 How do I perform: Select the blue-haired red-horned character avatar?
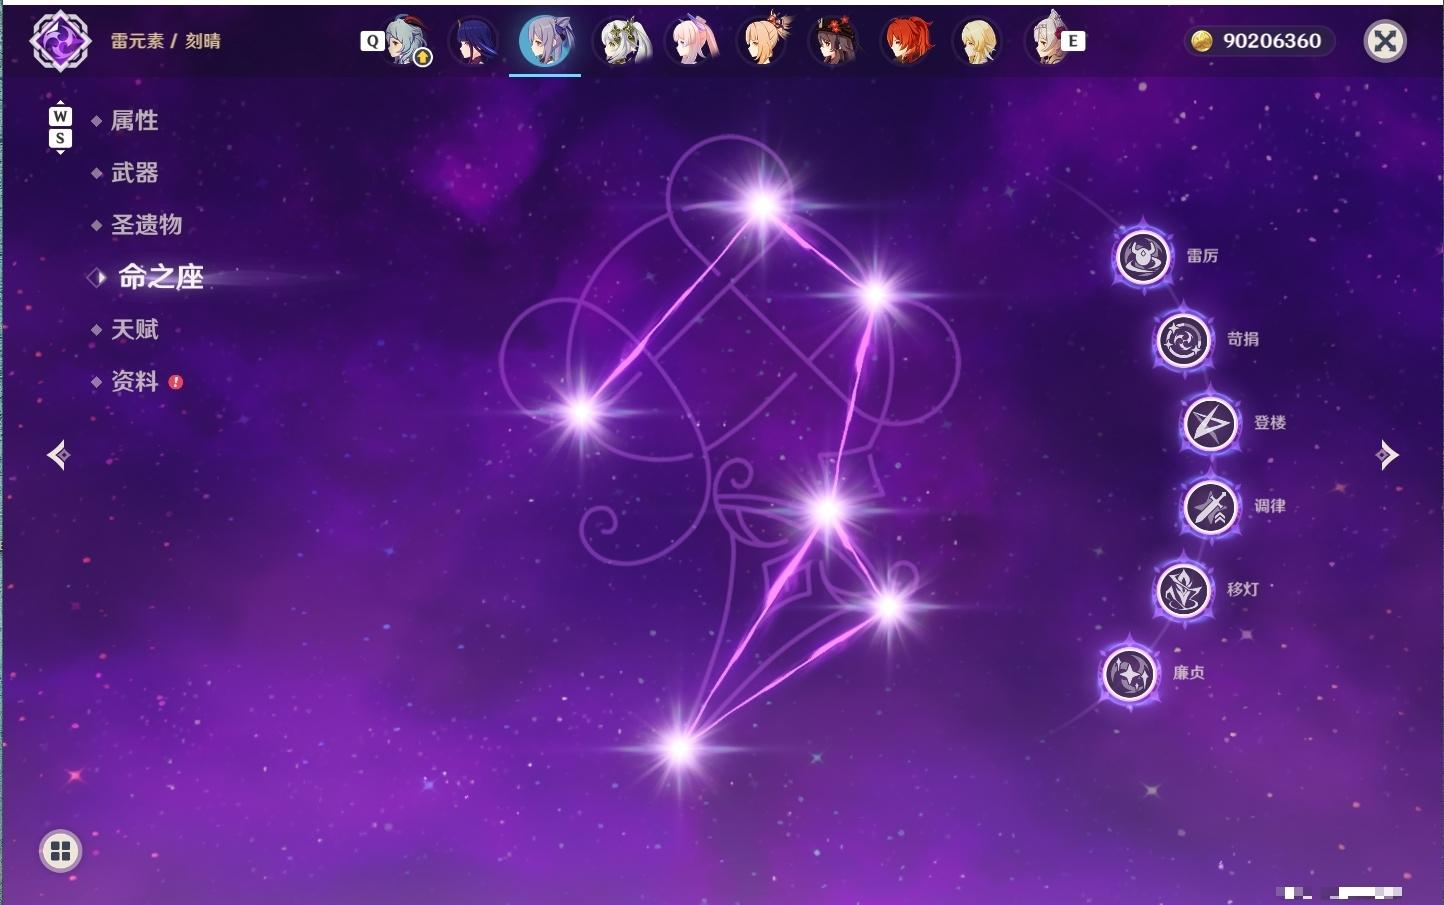(407, 41)
